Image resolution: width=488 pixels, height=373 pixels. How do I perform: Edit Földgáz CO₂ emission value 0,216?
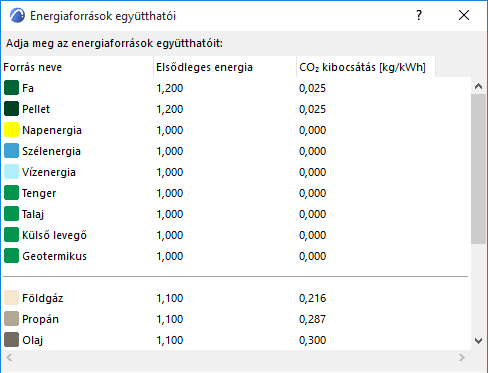(x=312, y=298)
